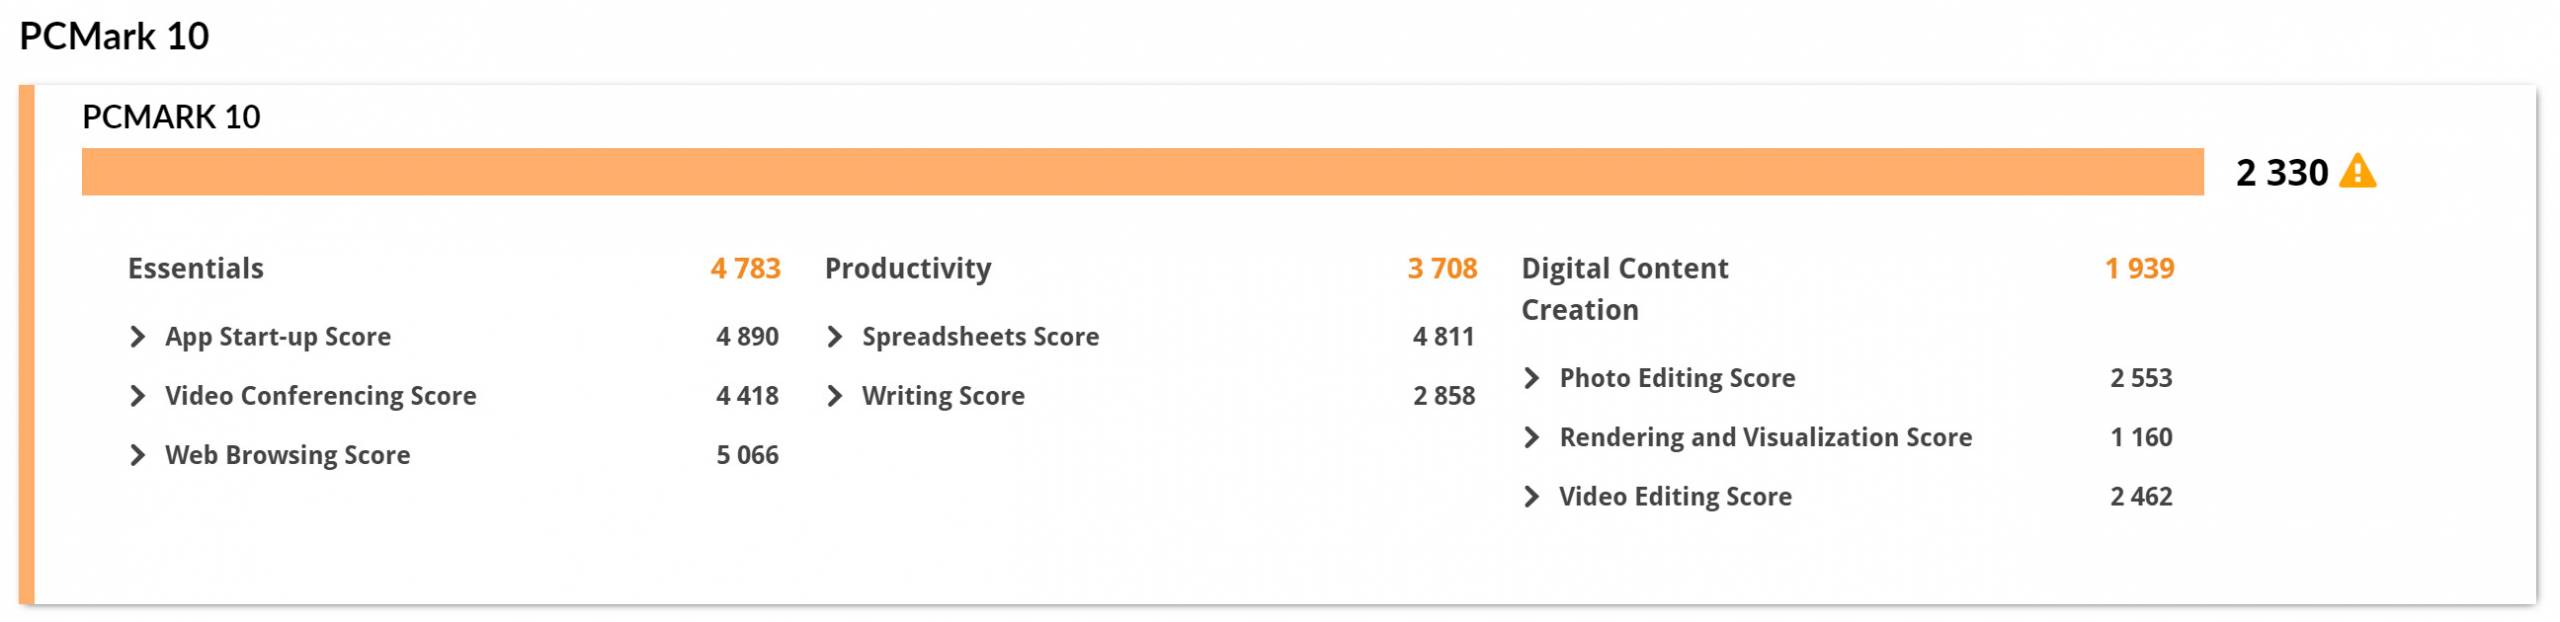Click the orange warning triangle icon

point(2357,171)
